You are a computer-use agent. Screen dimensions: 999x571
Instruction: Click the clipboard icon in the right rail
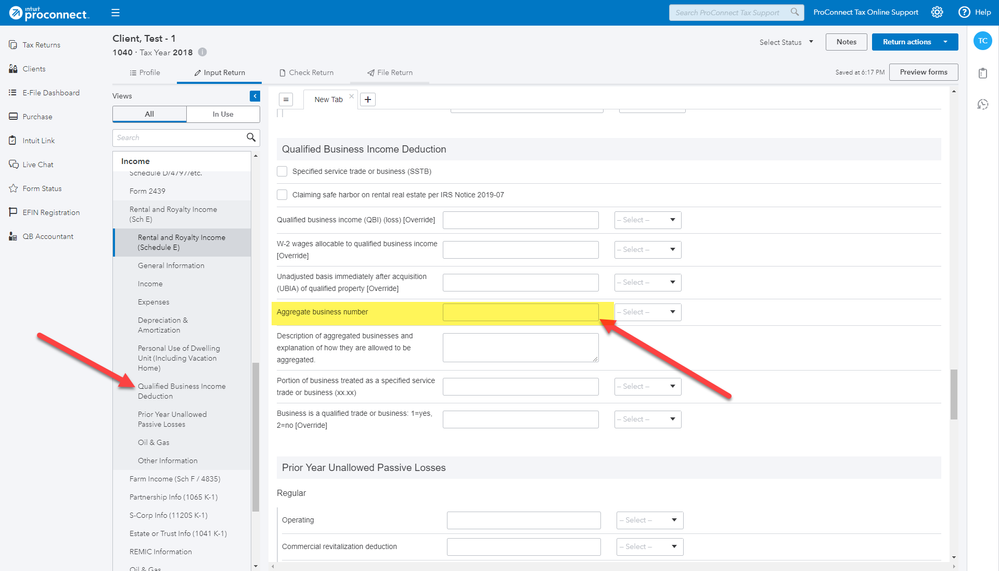[x=982, y=73]
